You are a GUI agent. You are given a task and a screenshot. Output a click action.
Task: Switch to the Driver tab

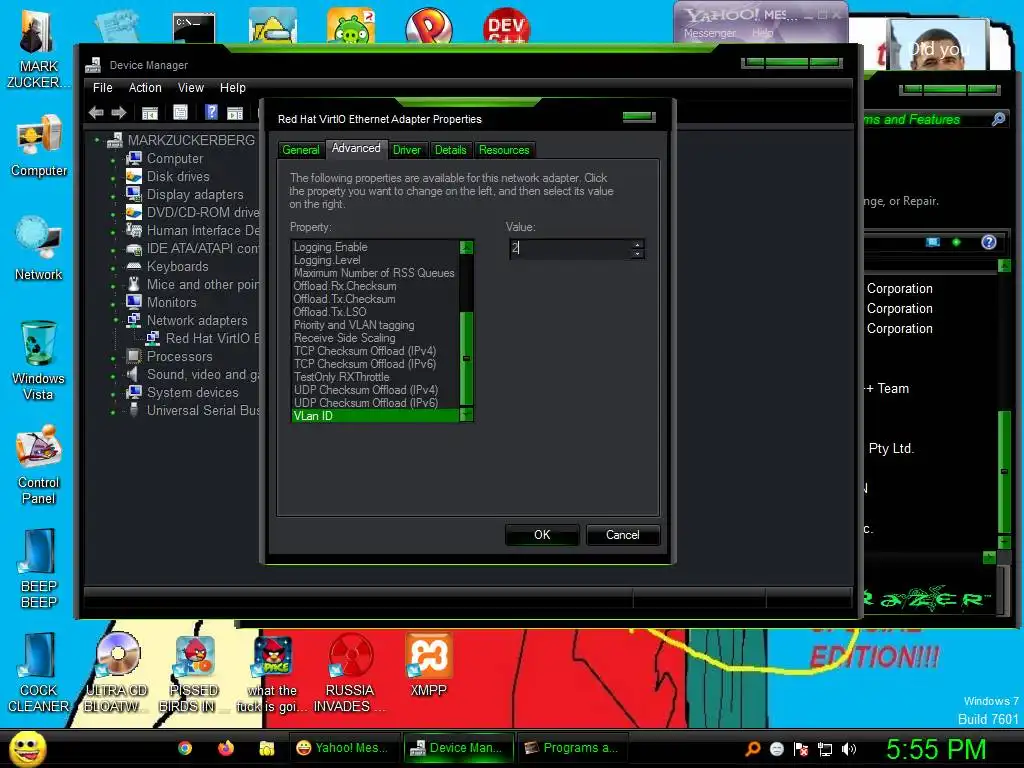coord(407,150)
